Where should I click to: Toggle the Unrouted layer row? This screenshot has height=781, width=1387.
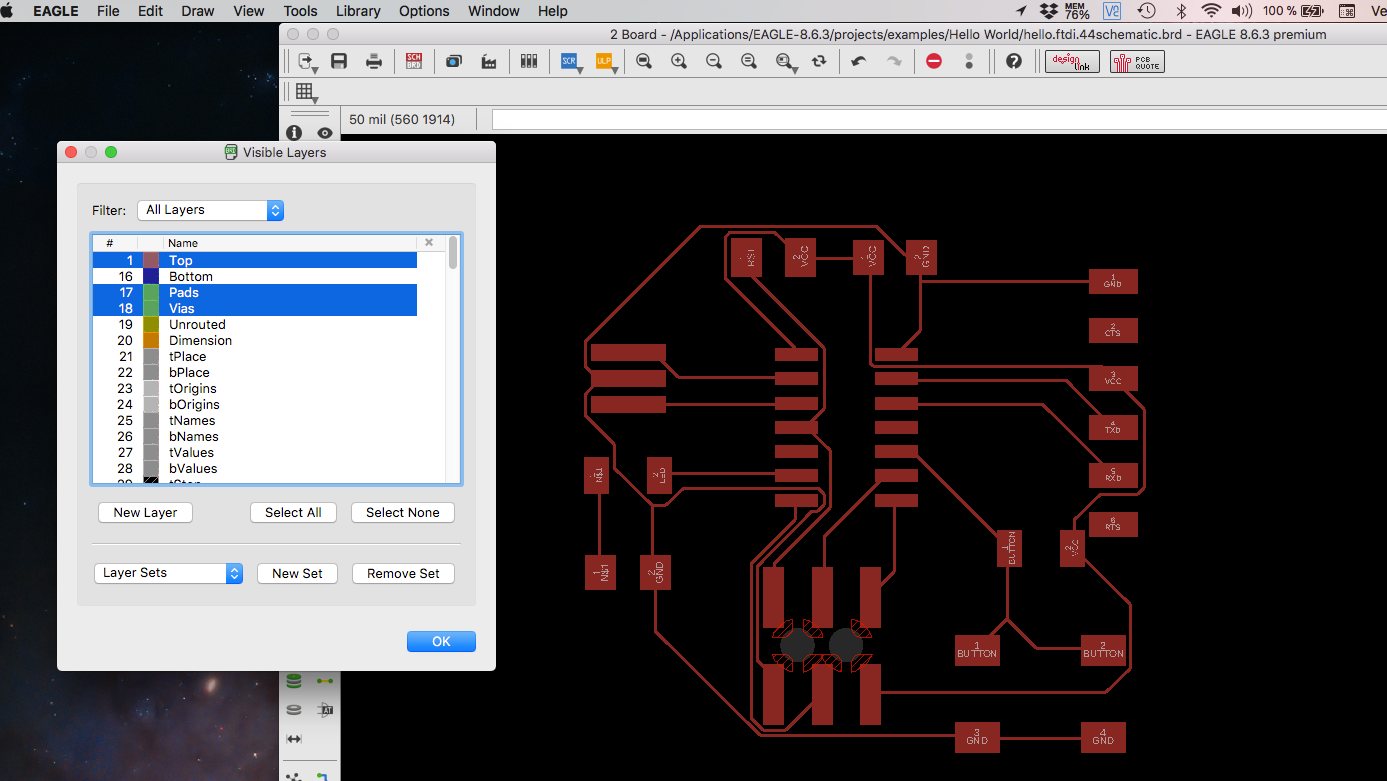pos(255,324)
